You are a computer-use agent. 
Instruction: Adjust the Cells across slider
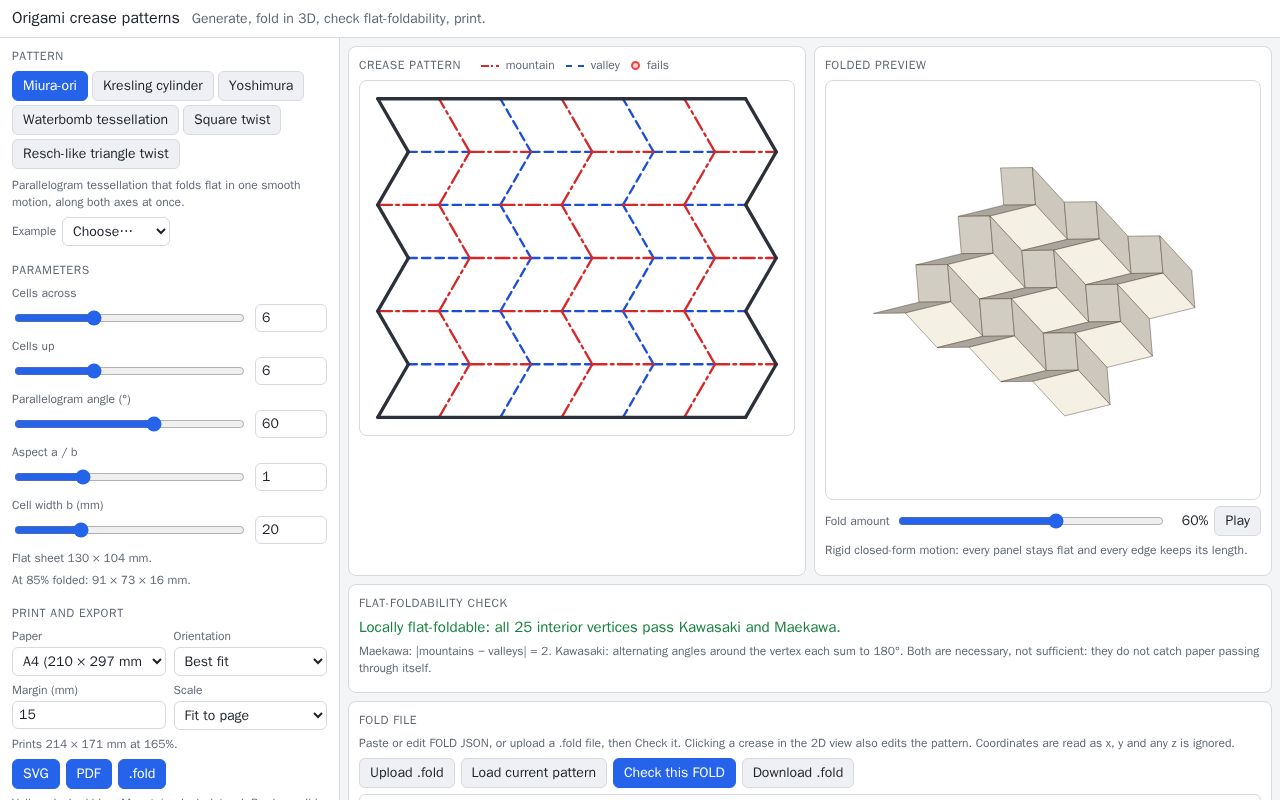click(x=129, y=318)
